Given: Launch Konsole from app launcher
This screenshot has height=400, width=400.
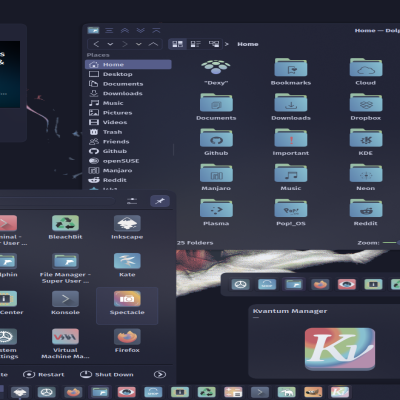Looking at the screenshot, I should tap(65, 303).
